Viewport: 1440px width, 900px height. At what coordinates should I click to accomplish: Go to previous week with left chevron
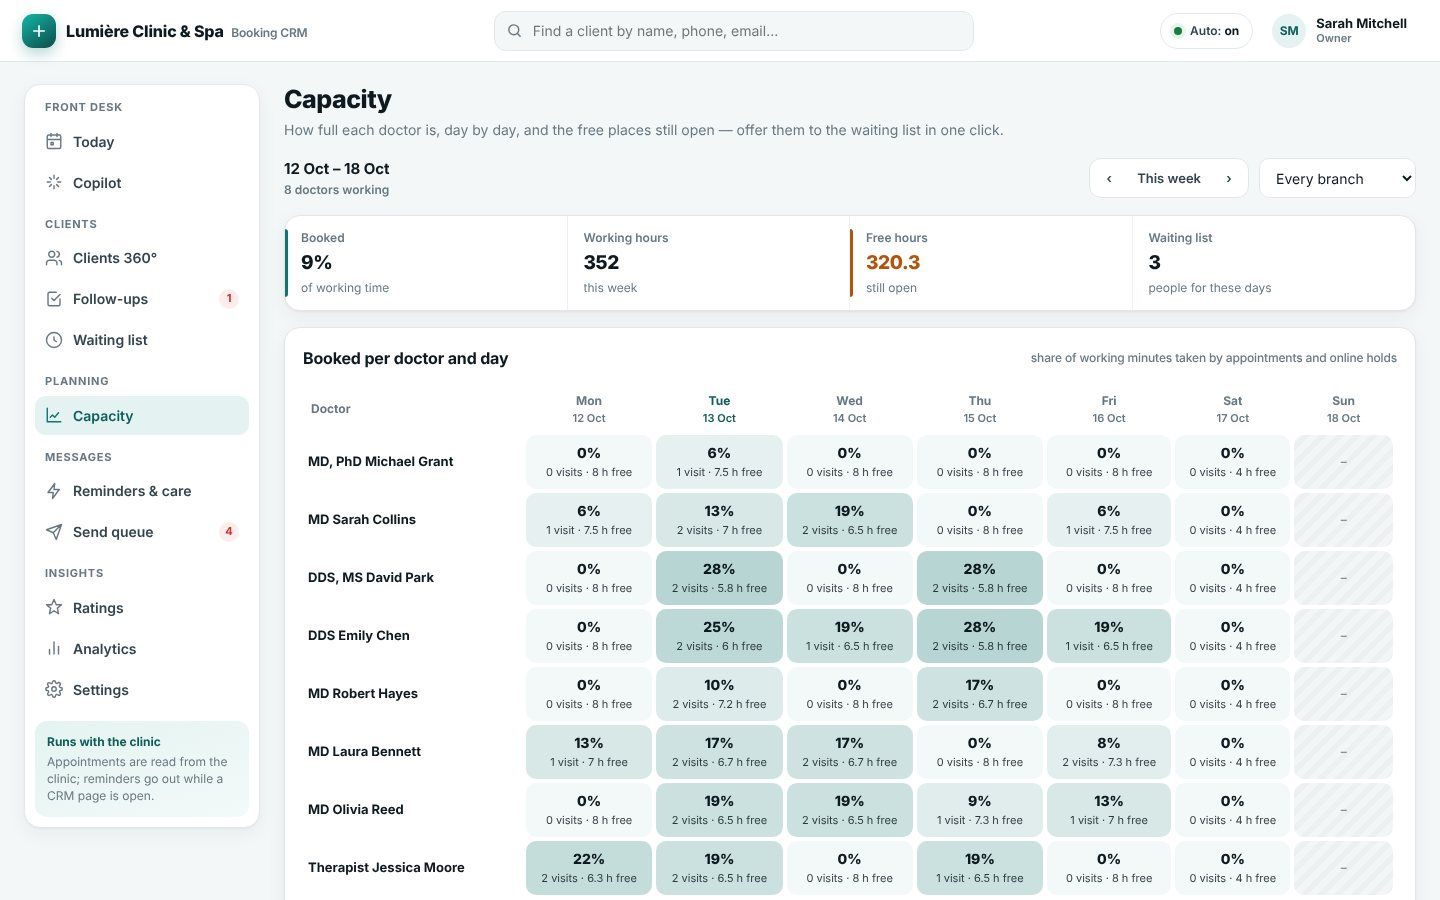point(1109,179)
